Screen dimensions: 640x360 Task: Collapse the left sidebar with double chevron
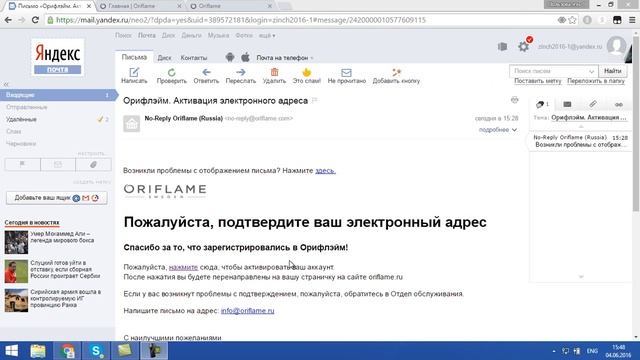click(x=6, y=84)
